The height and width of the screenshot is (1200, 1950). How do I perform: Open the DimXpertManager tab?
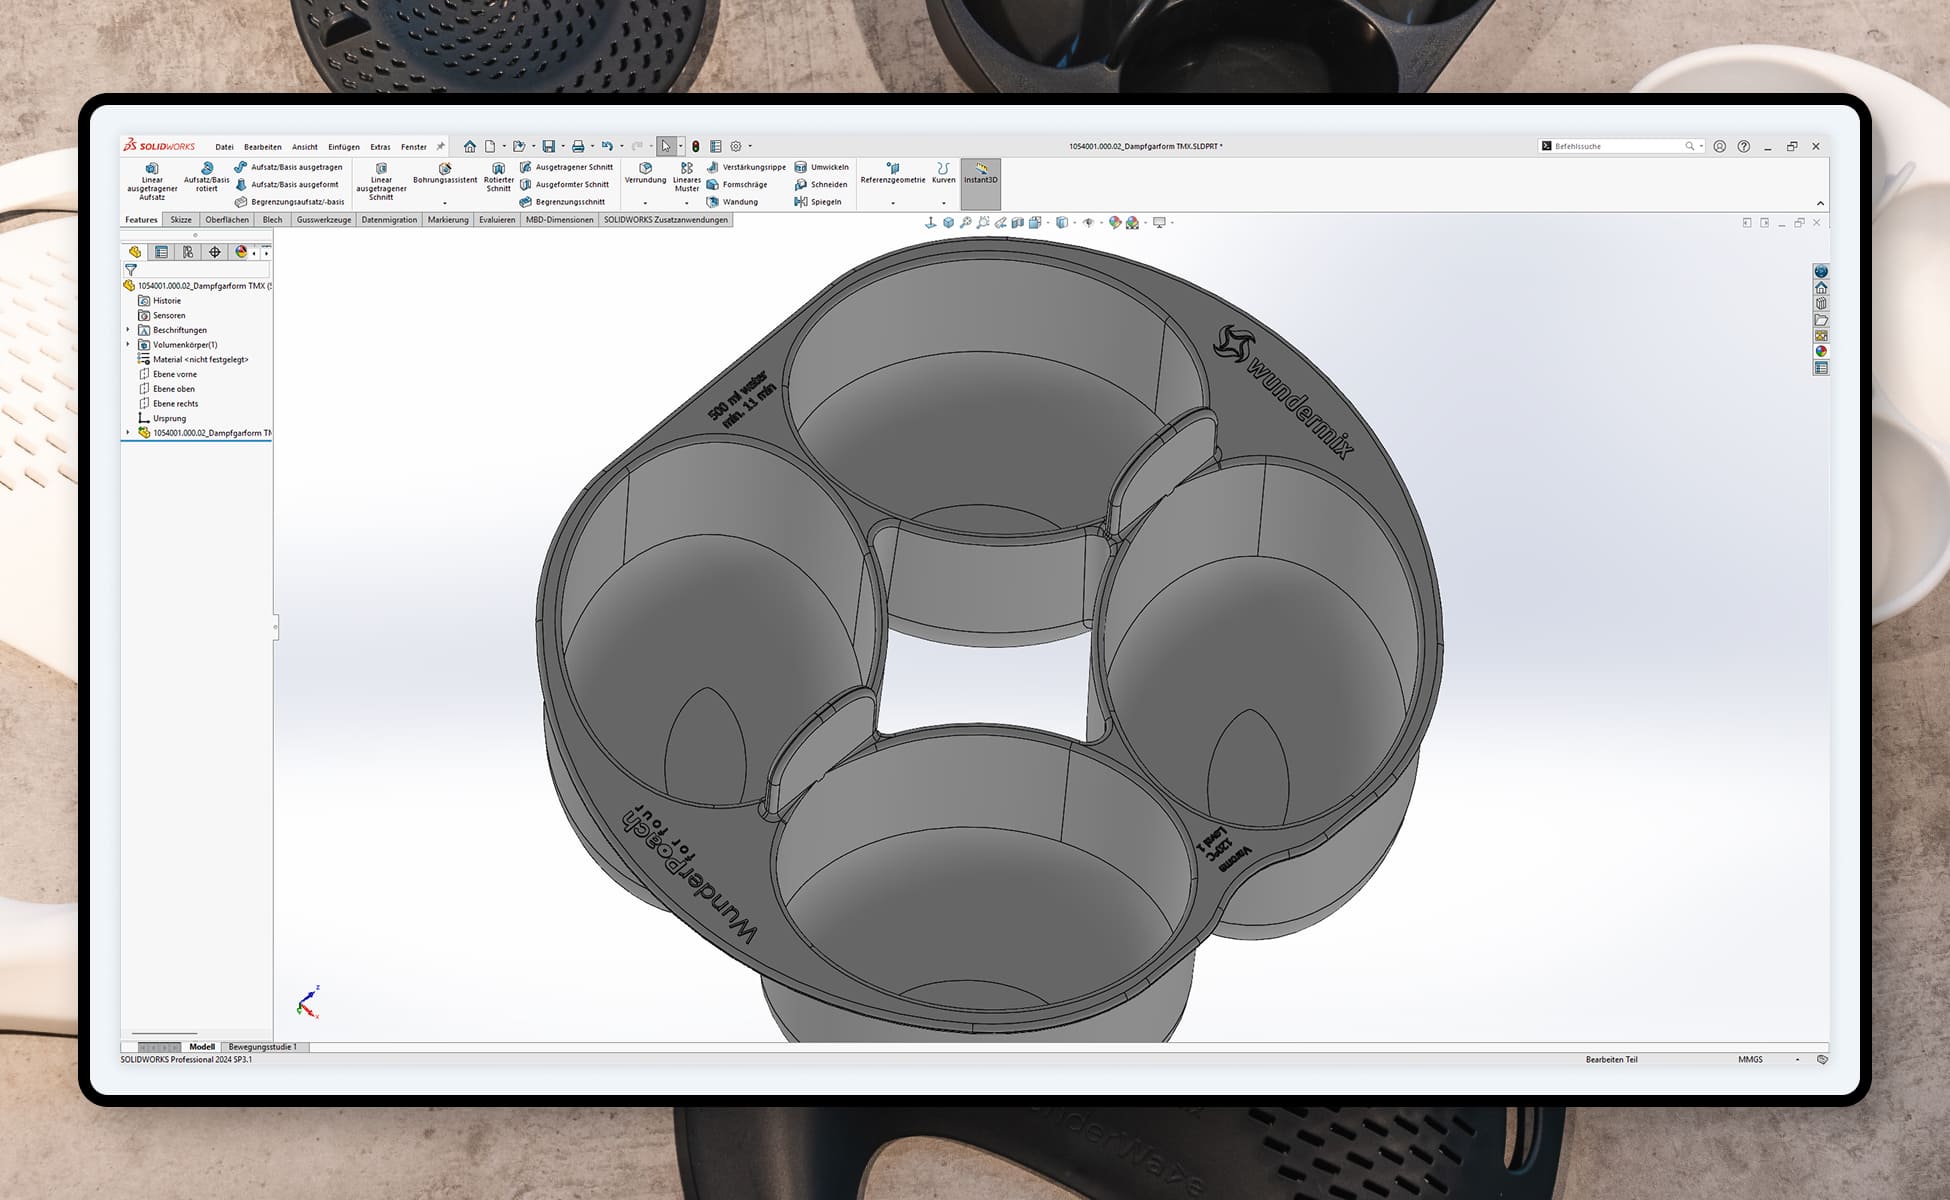[214, 252]
